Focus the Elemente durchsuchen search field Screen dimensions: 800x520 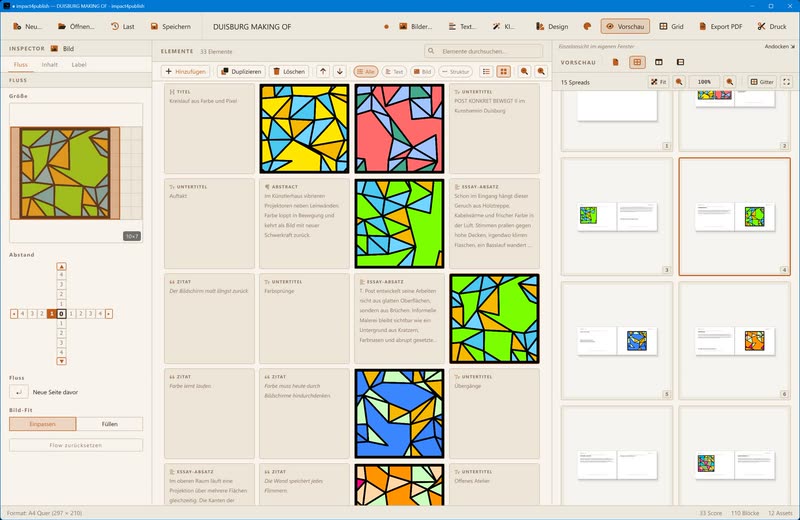483,51
